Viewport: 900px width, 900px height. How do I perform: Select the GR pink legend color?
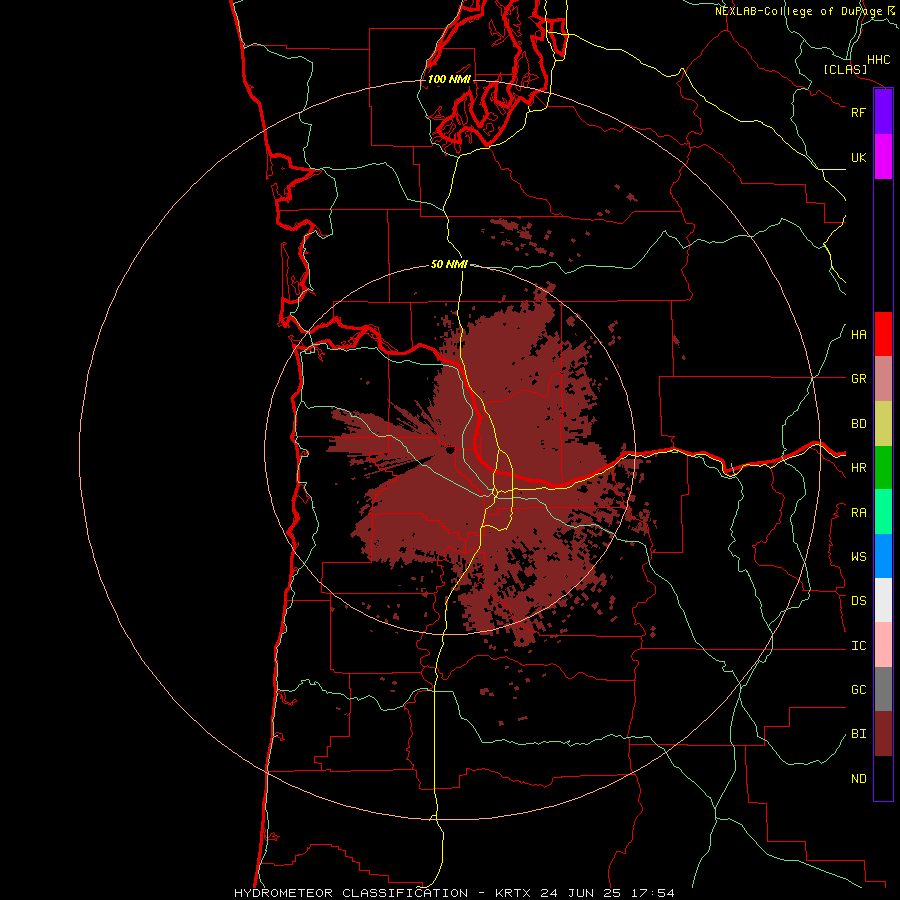[x=883, y=379]
